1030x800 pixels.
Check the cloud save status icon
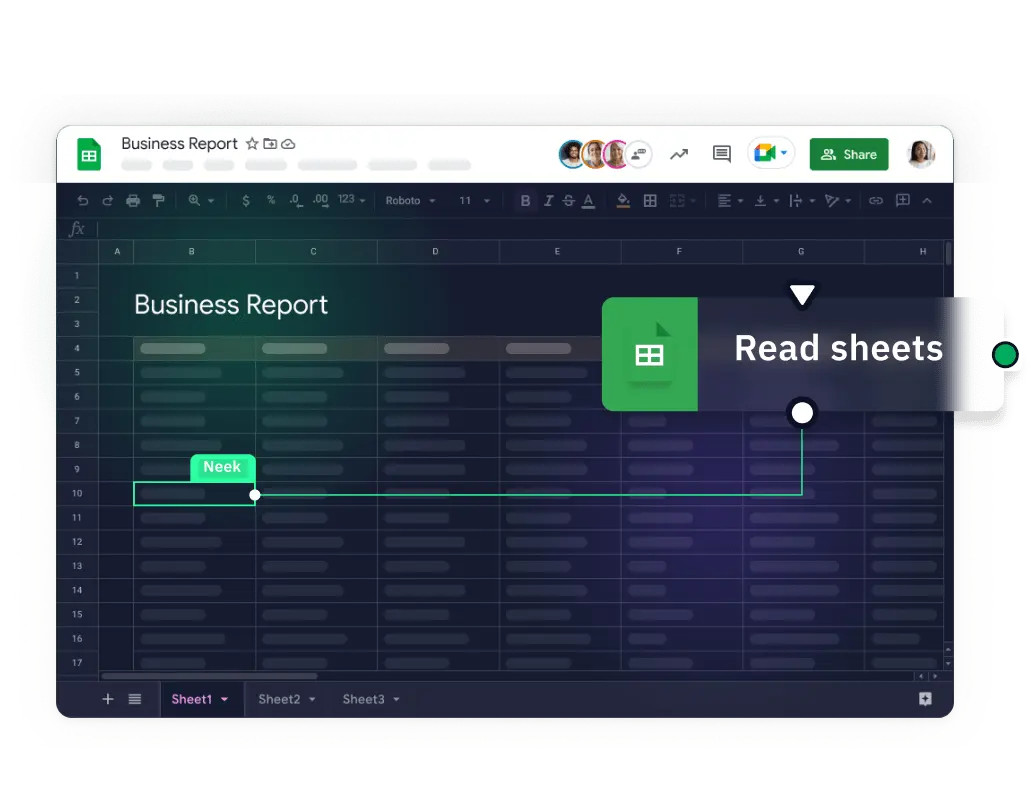pos(288,144)
